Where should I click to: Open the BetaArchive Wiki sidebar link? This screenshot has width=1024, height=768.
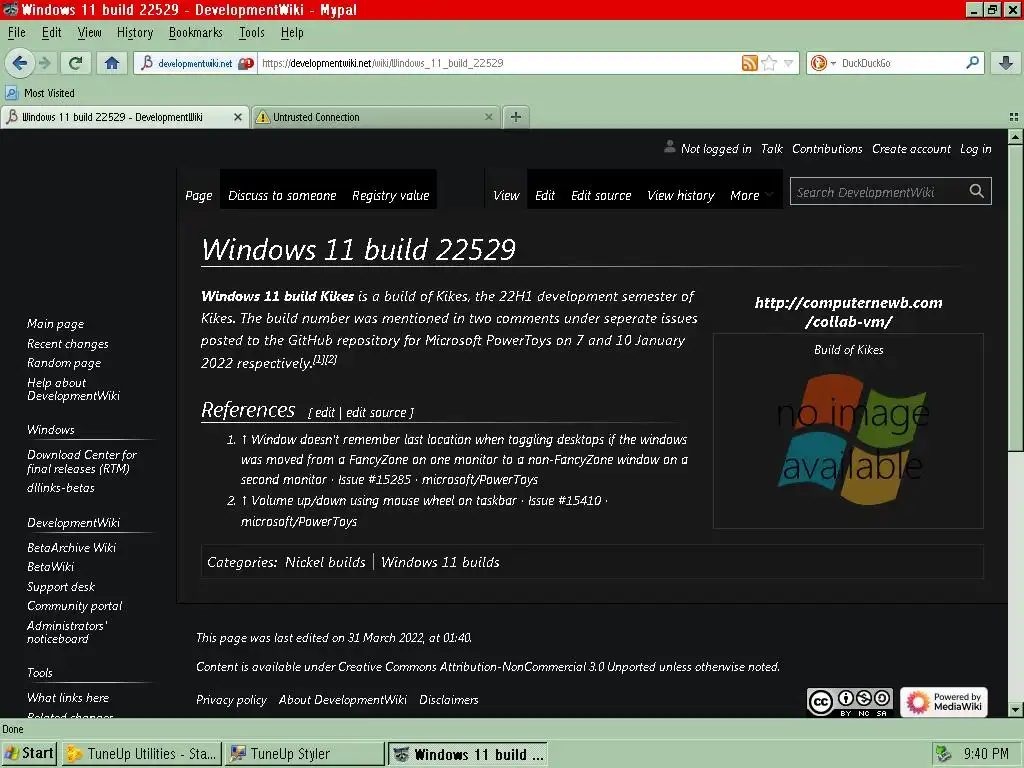point(71,548)
